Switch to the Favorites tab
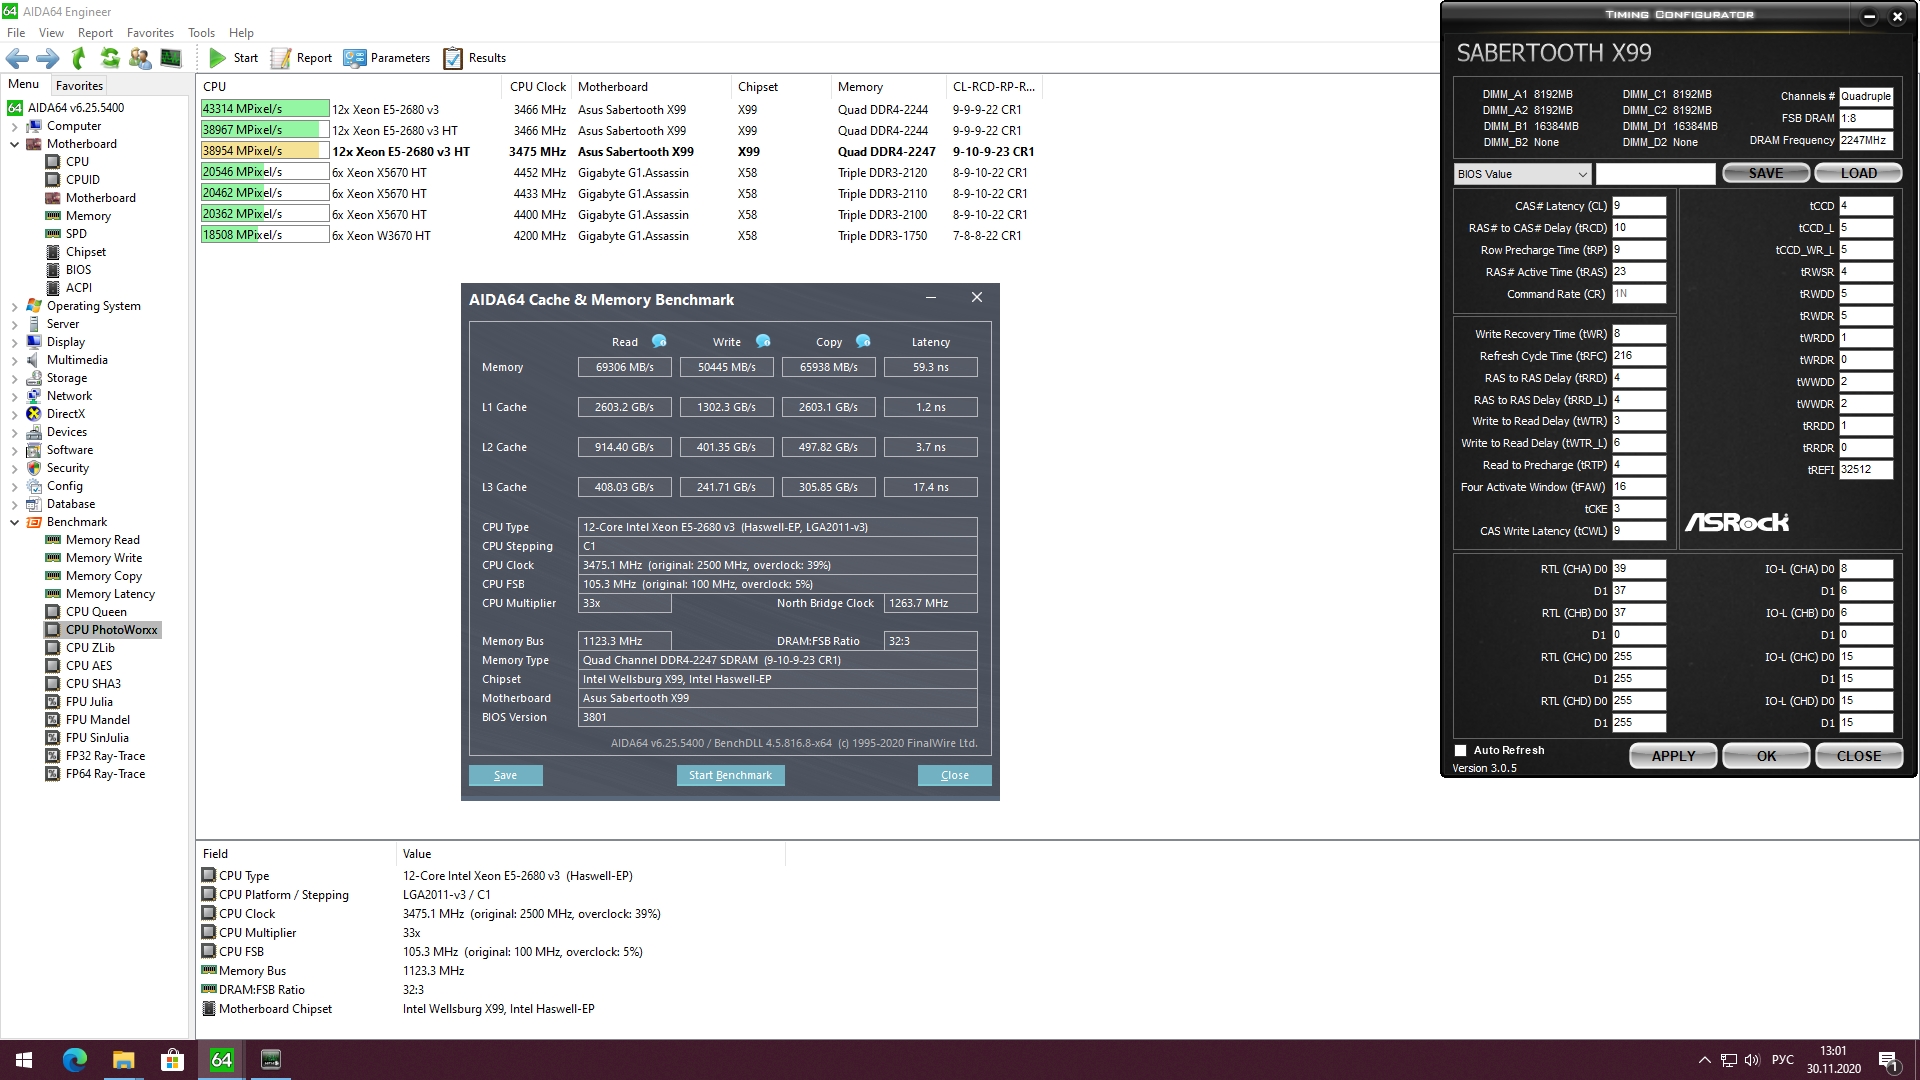The height and width of the screenshot is (1080, 1920). [x=79, y=86]
